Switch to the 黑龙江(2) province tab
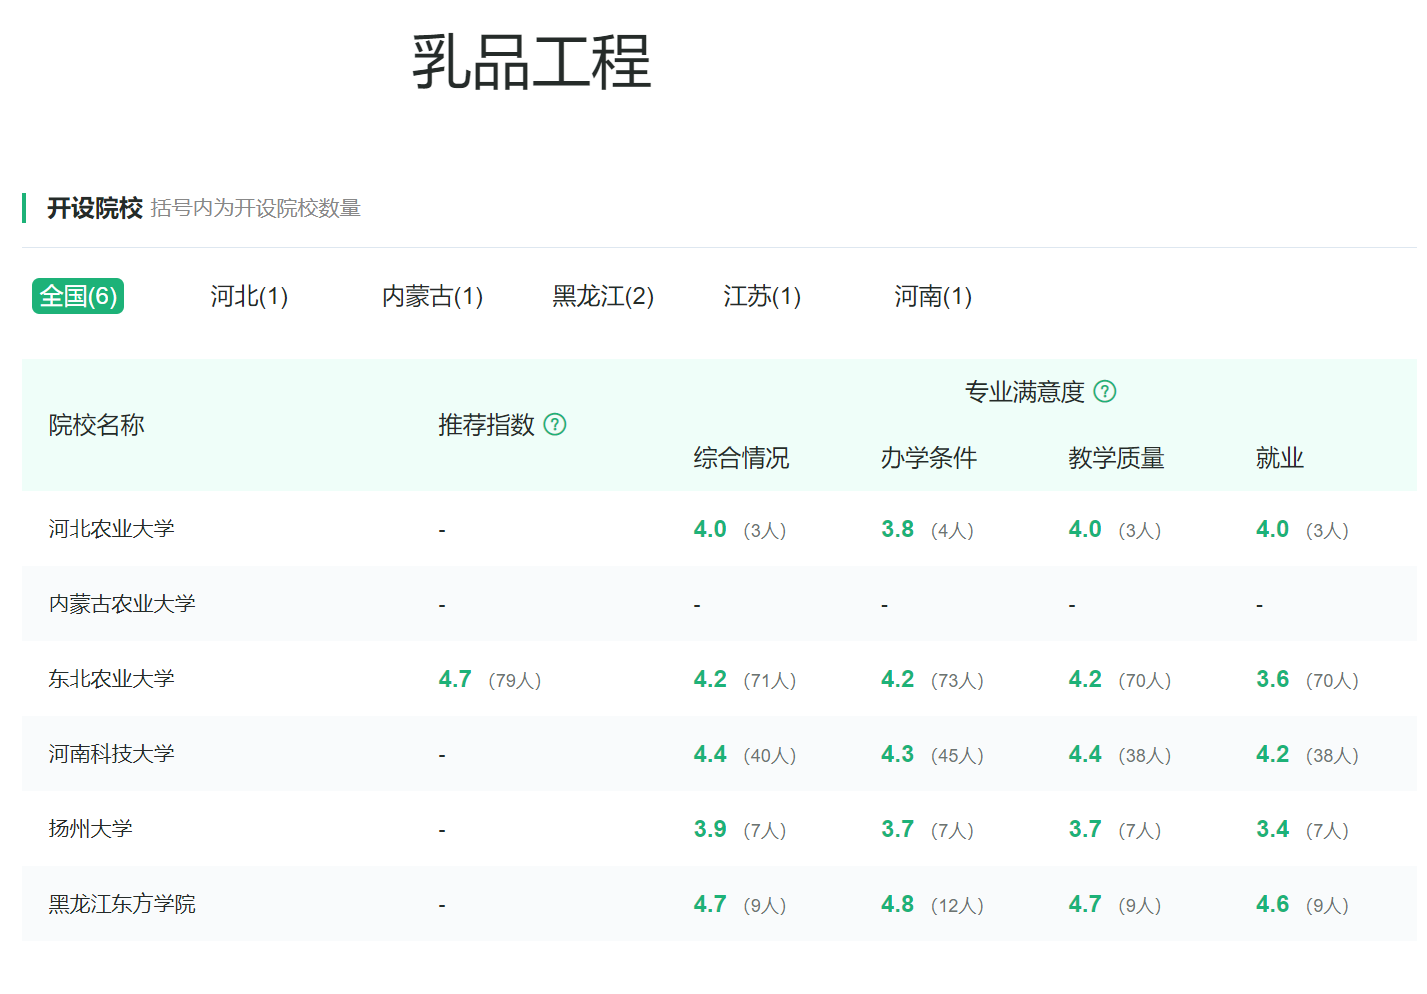This screenshot has width=1427, height=994. tap(600, 296)
